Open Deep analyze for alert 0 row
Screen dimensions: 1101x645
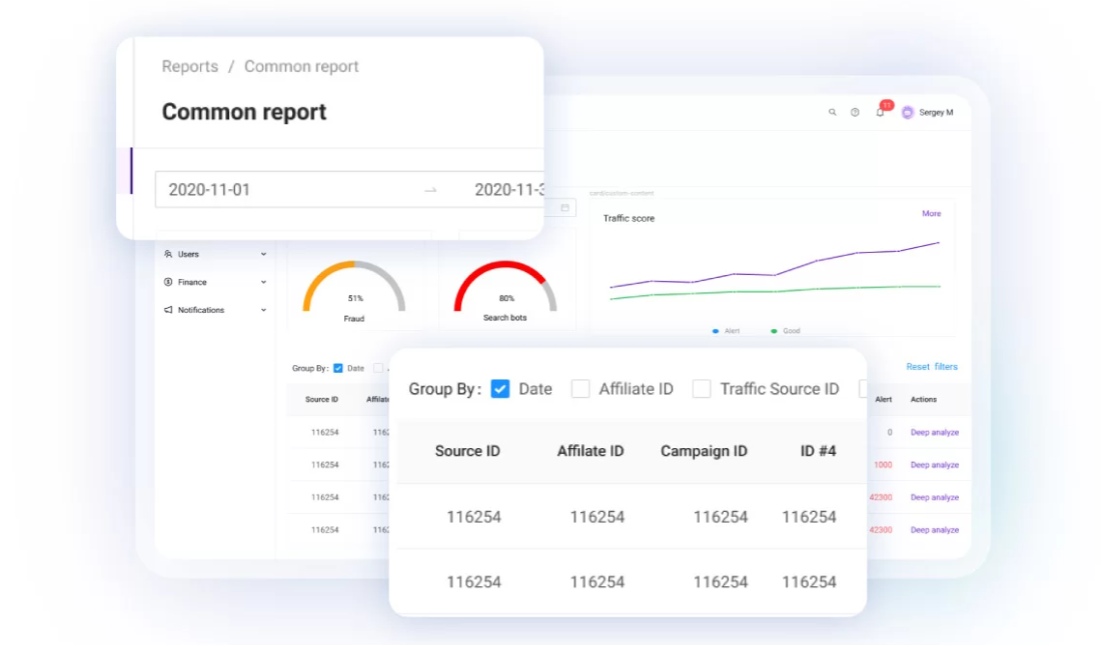pos(935,432)
